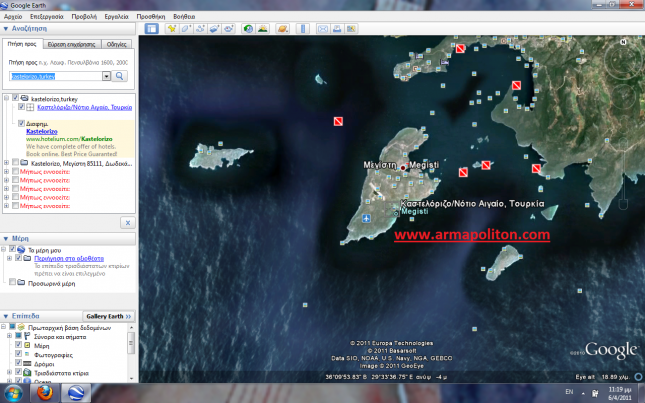645x403 pixels.
Task: View in Google Maps toolbar icon
Action: 351,28
